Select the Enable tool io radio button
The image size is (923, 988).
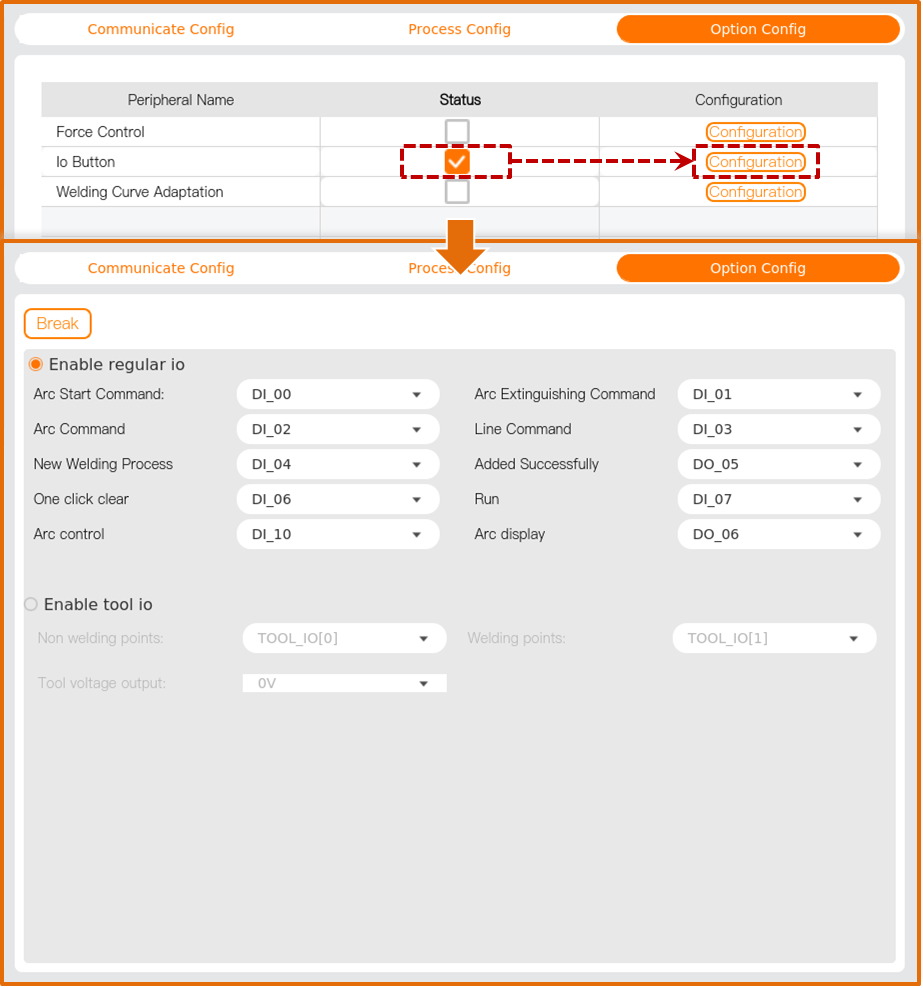pyautogui.click(x=31, y=604)
